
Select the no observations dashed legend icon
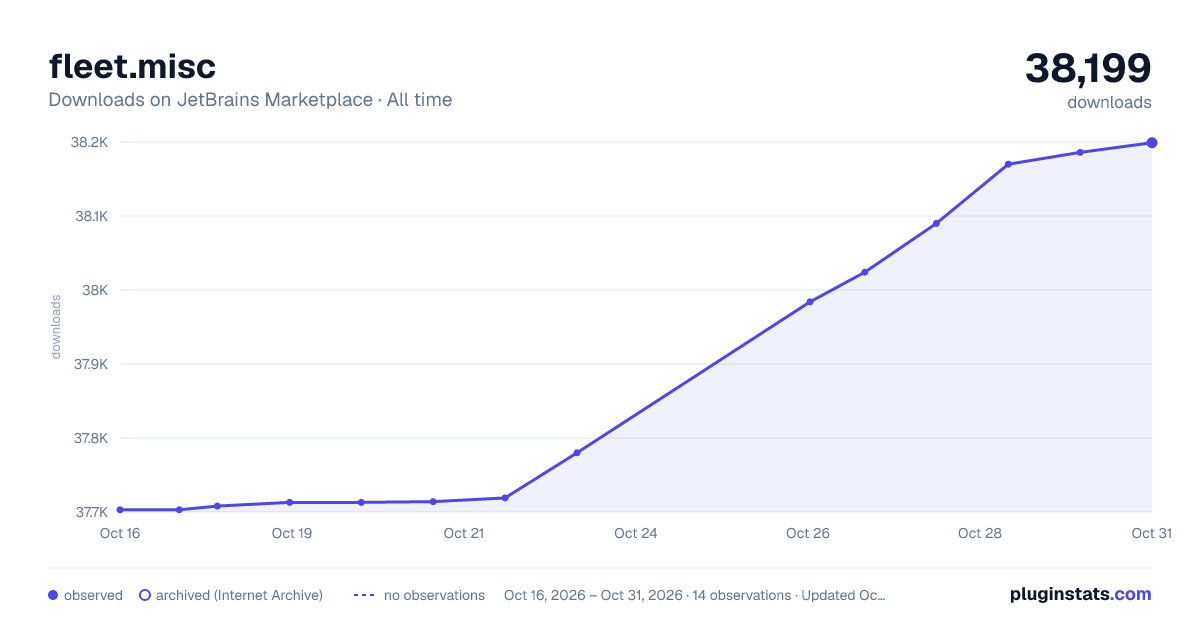click(364, 595)
